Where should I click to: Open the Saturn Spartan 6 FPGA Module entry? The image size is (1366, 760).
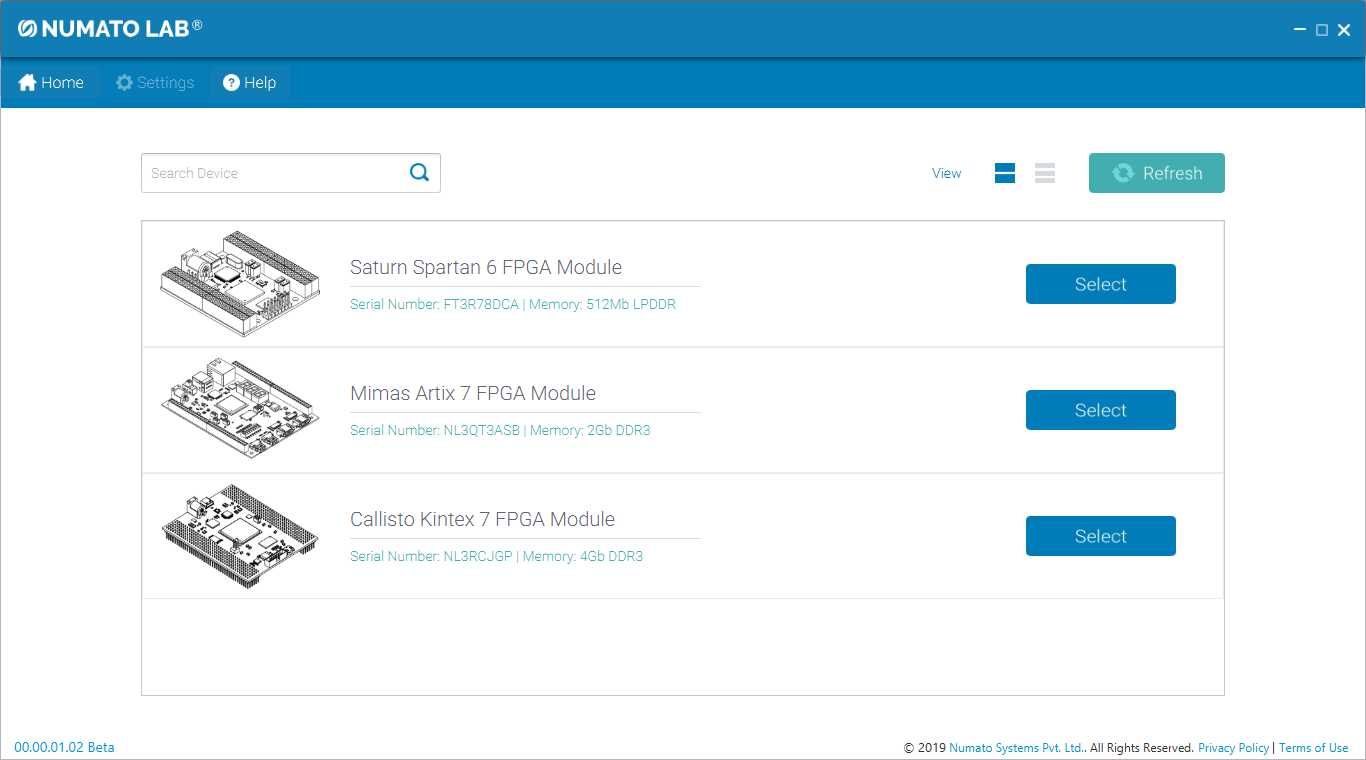point(1100,283)
